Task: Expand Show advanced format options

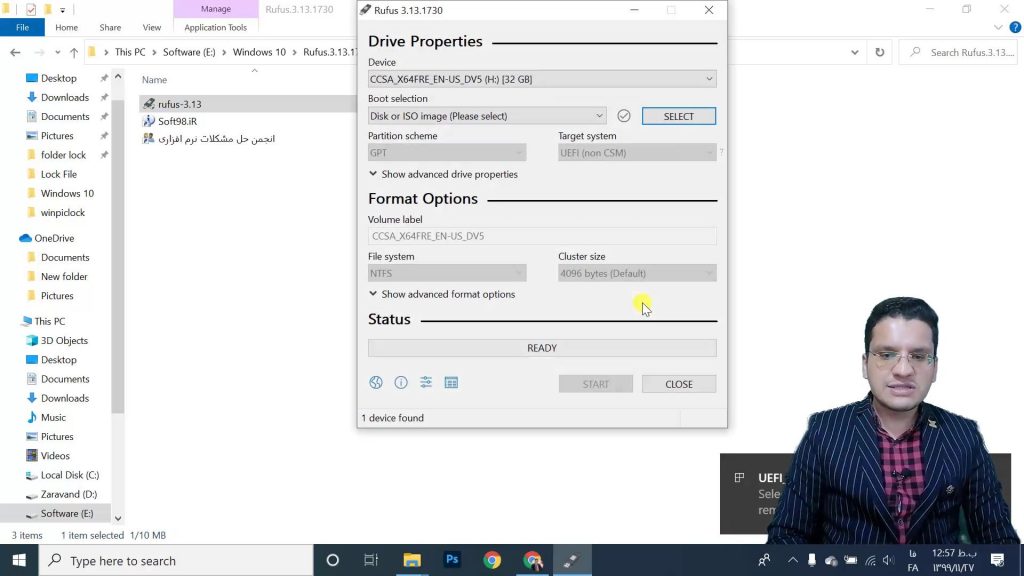Action: [x=442, y=295]
